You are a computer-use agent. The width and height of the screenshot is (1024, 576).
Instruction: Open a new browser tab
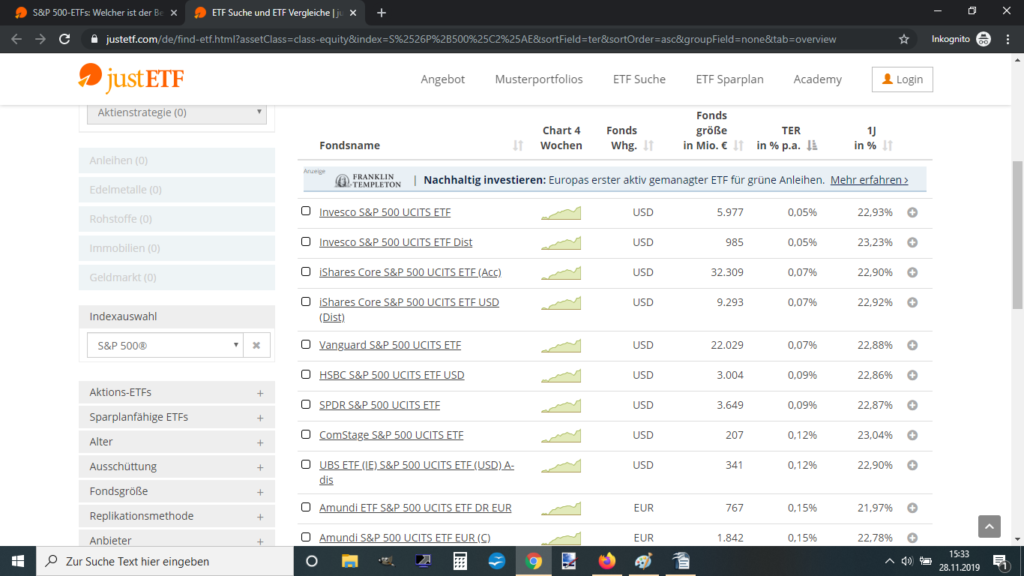[x=381, y=12]
